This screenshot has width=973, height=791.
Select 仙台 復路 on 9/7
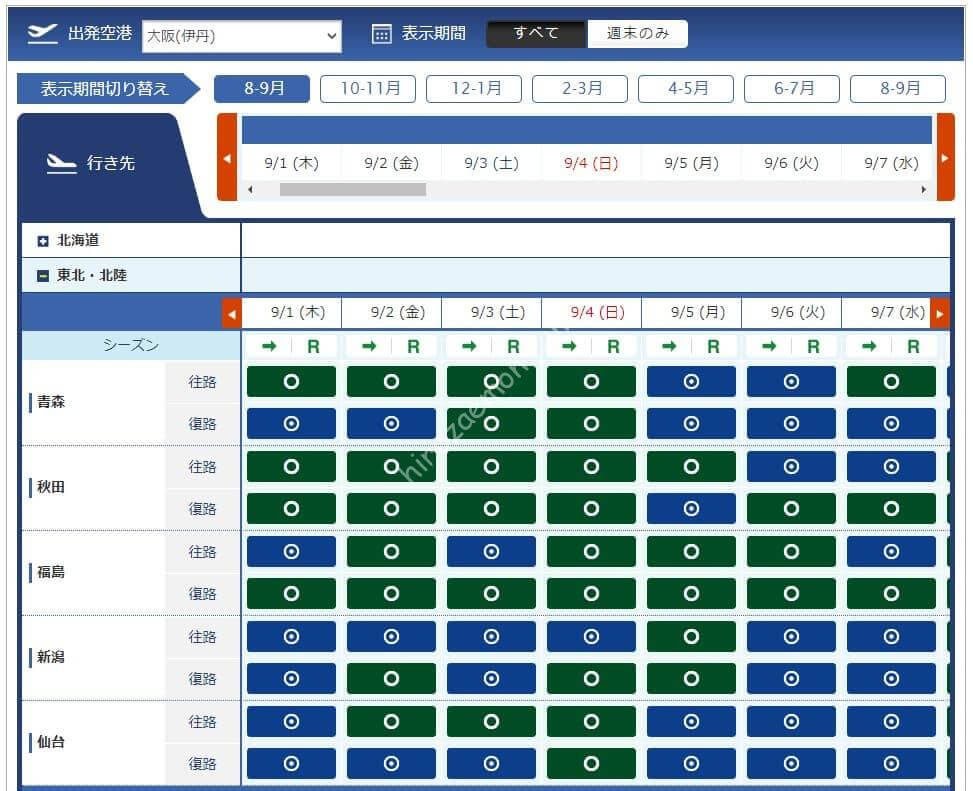coord(891,764)
